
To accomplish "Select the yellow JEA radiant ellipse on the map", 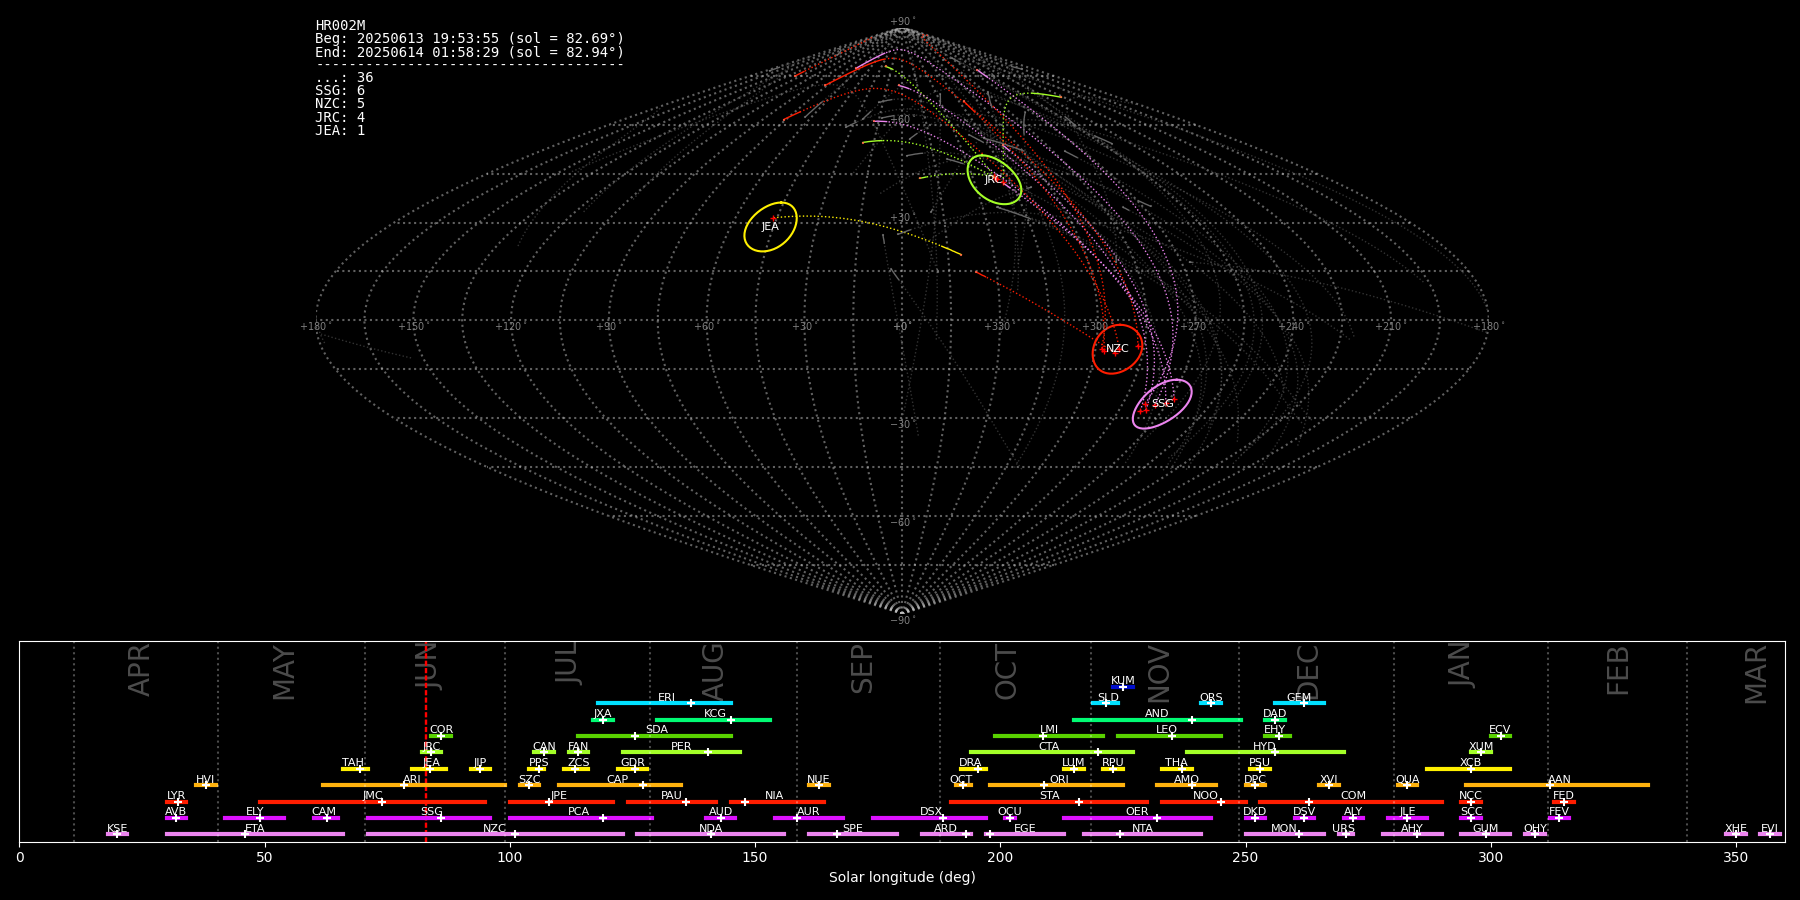I will click(x=770, y=227).
